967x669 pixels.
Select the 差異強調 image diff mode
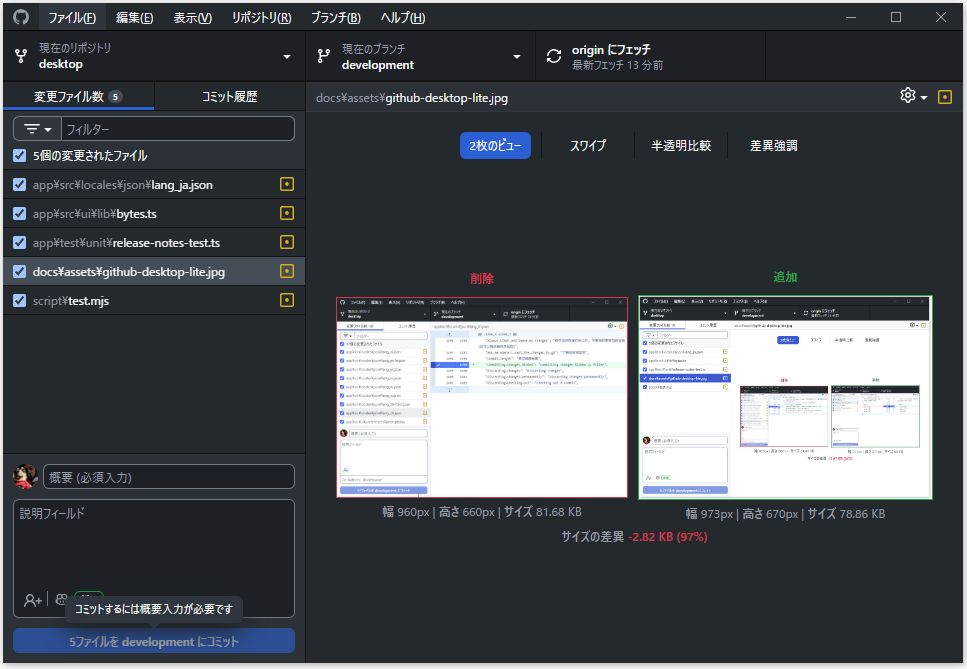pyautogui.click(x=773, y=146)
